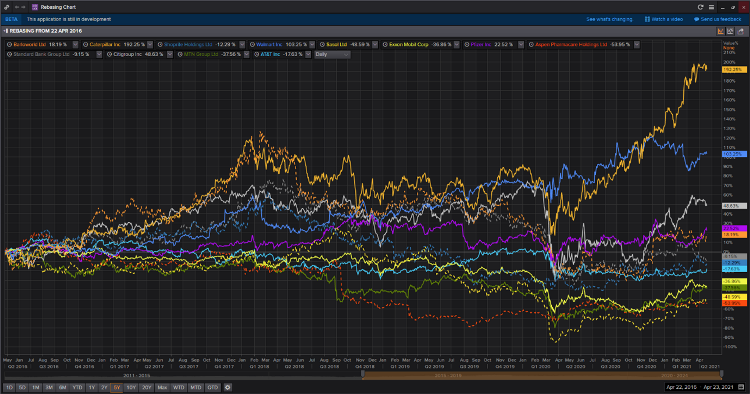Select the 5D time range
750x394 pixels.
[x=22, y=387]
